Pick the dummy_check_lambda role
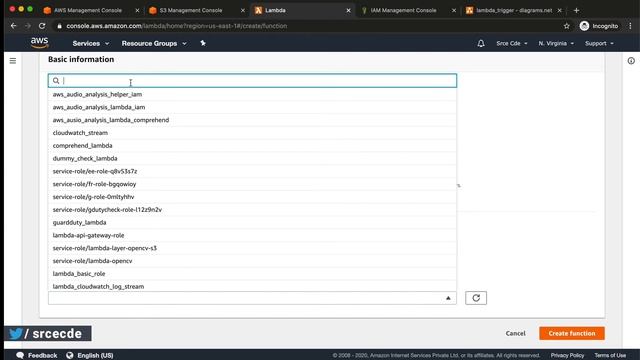 (252, 158)
